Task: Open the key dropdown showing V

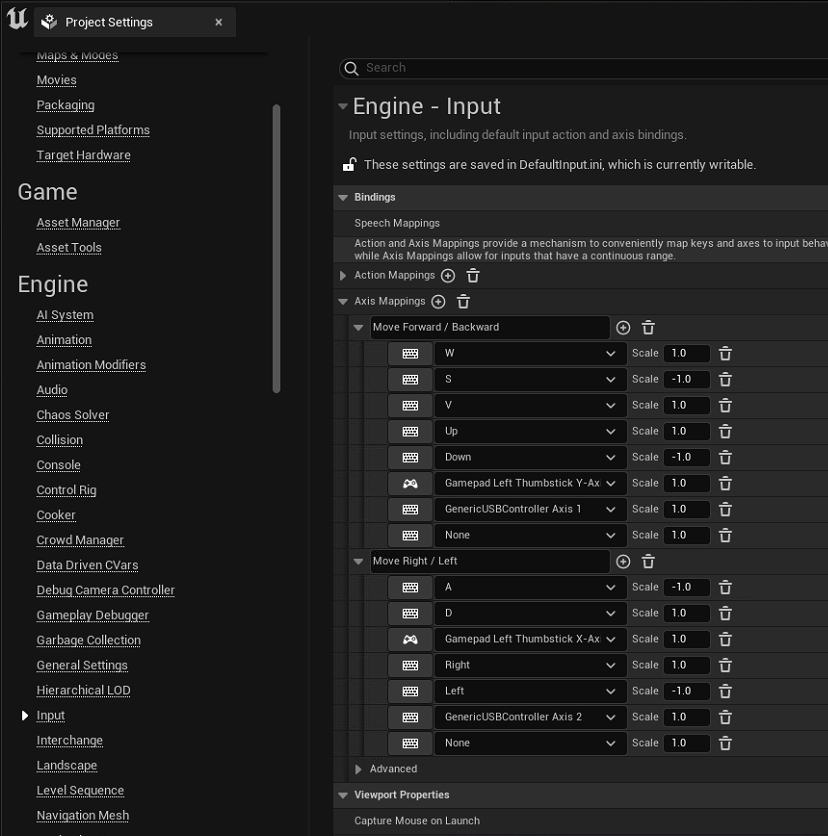Action: (x=530, y=406)
